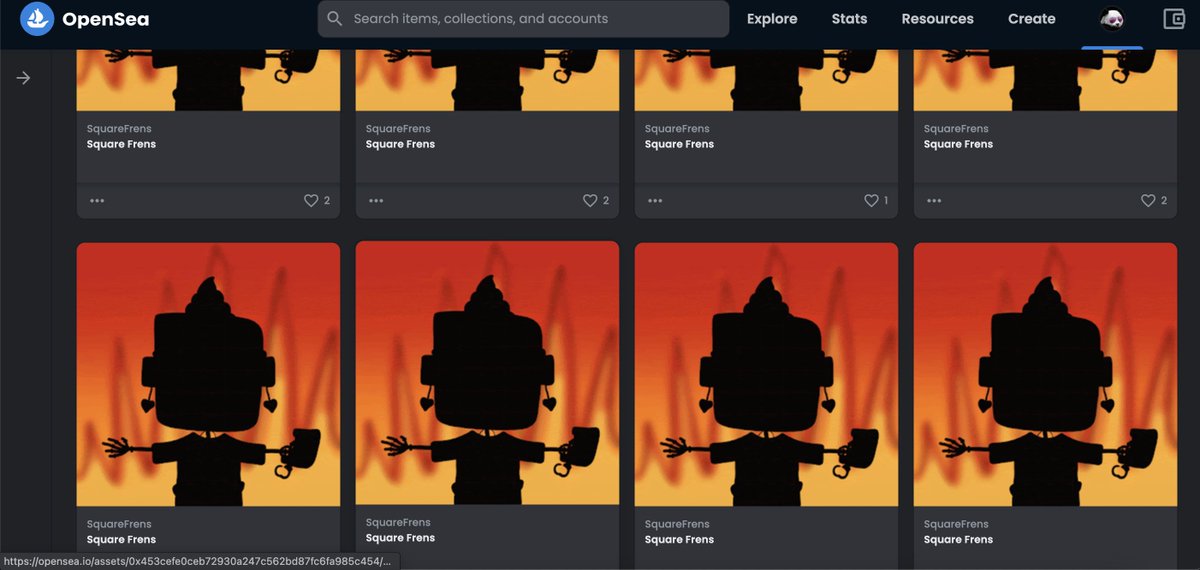Click SquareFrens collection link on second bottom-row card
Viewport: 1200px width, 570px height.
[398, 522]
